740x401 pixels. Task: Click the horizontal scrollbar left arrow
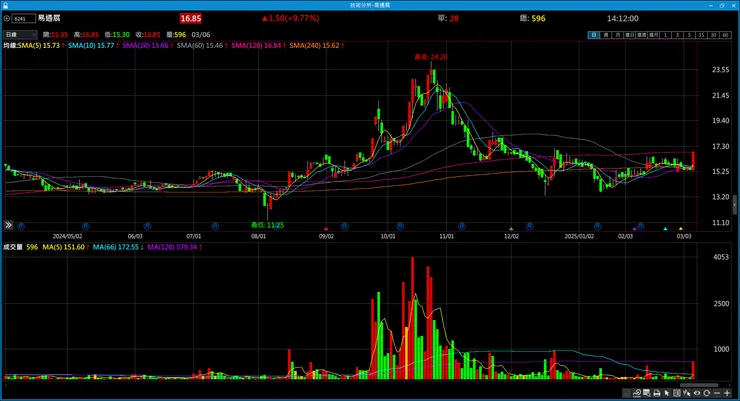point(5,385)
